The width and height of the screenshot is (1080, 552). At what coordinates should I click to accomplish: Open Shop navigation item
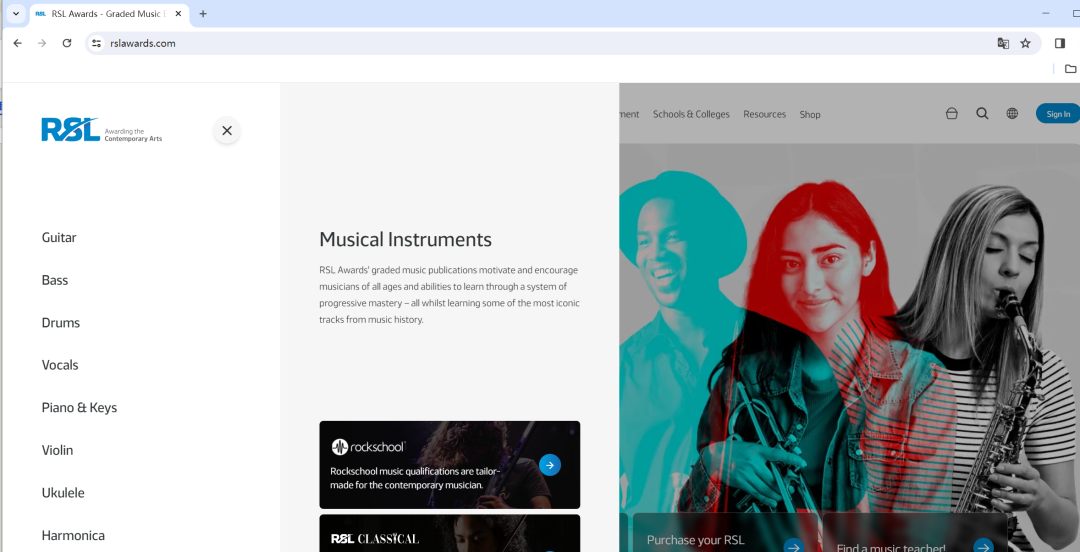(x=810, y=114)
